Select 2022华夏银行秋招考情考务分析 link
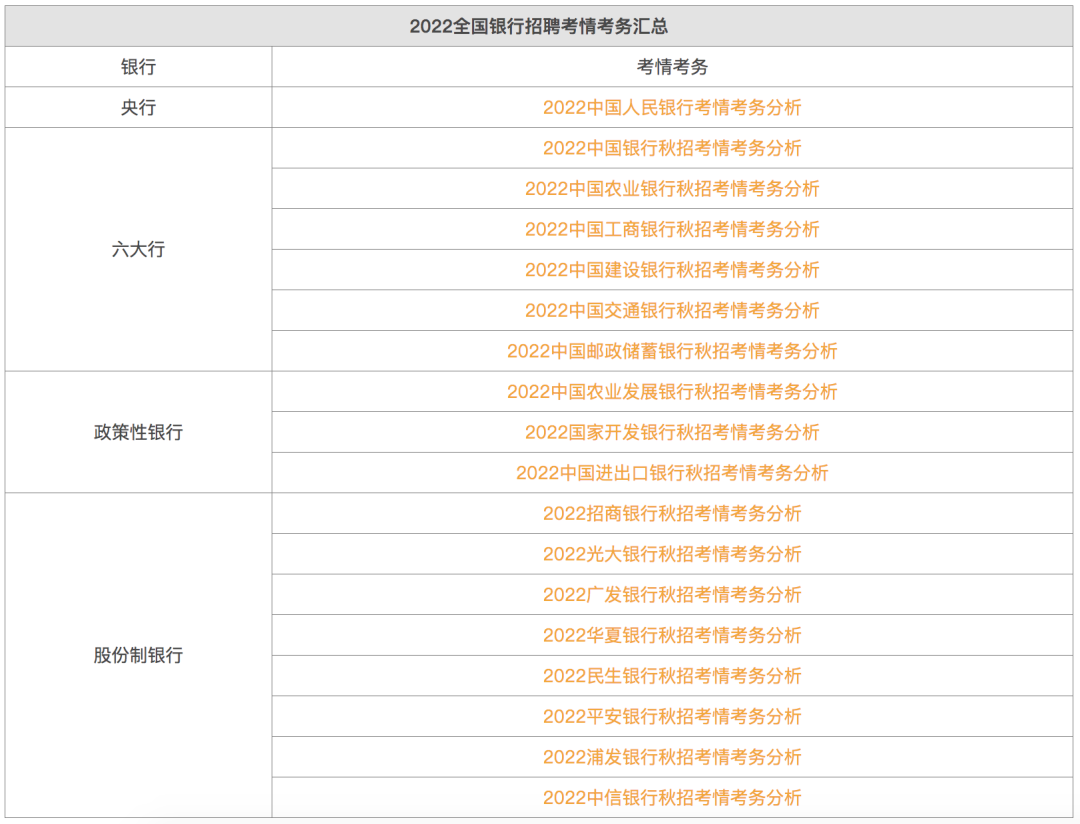Viewport: 1080px width, 824px height. pos(672,636)
